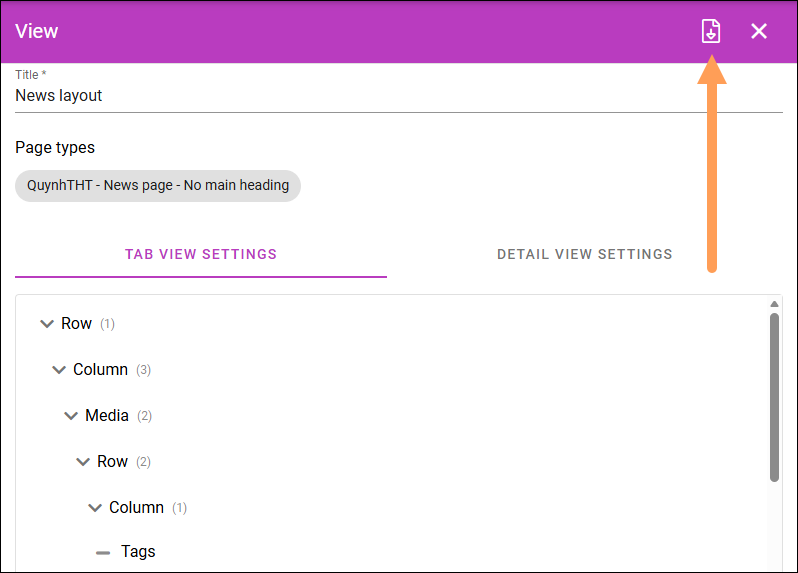Viewport: 798px width, 573px height.
Task: Select the 'Media' tree node label
Action: 107,416
